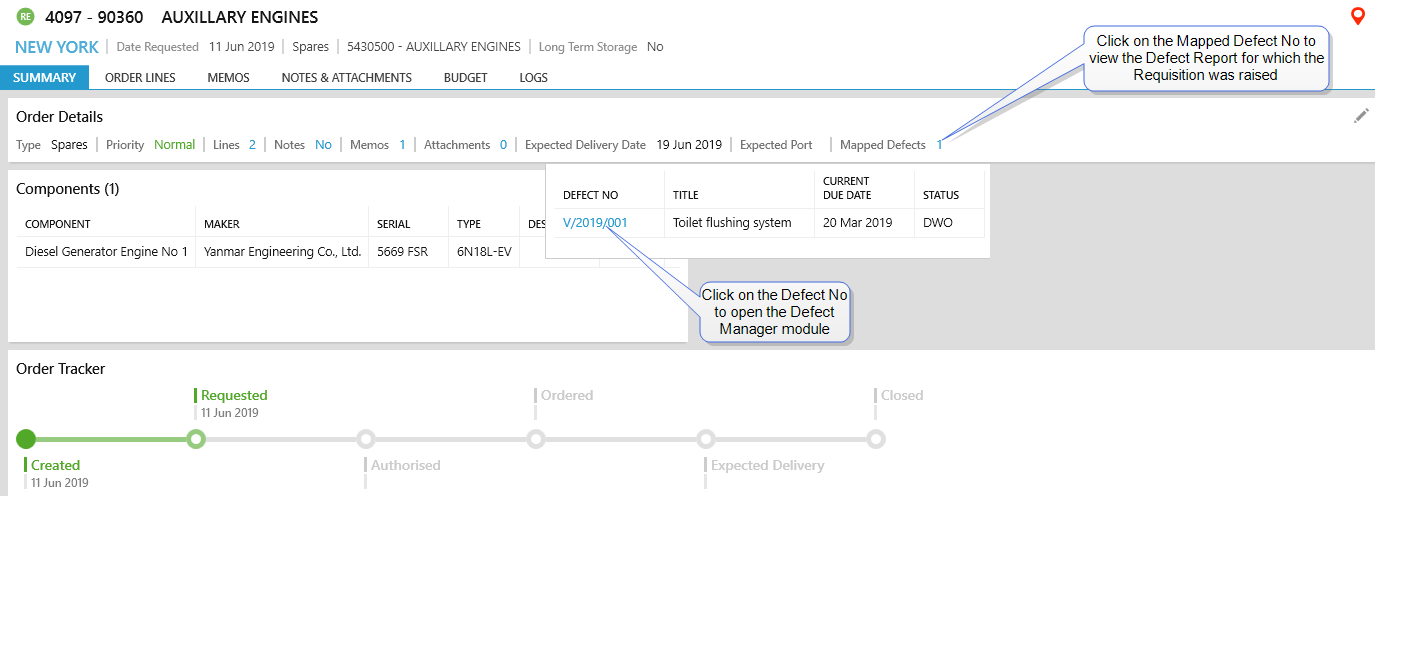This screenshot has width=1408, height=657.
Task: Click the Memos count value 1
Action: point(402,145)
